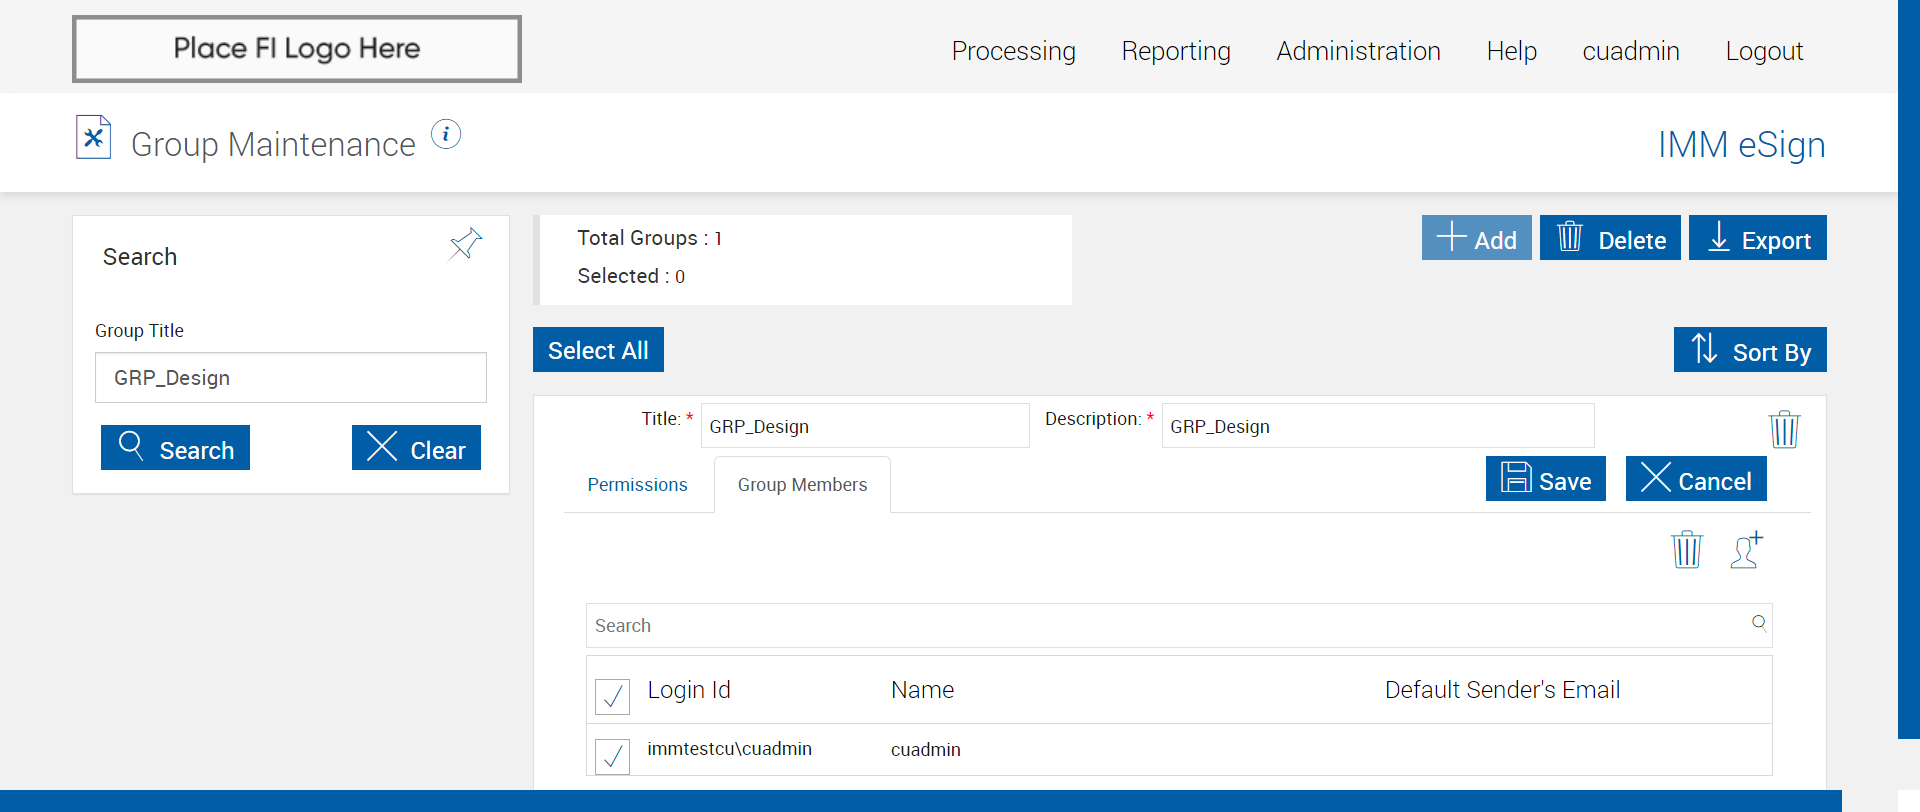
Task: Delete the GRP_Design group via trash icon
Action: click(1784, 429)
